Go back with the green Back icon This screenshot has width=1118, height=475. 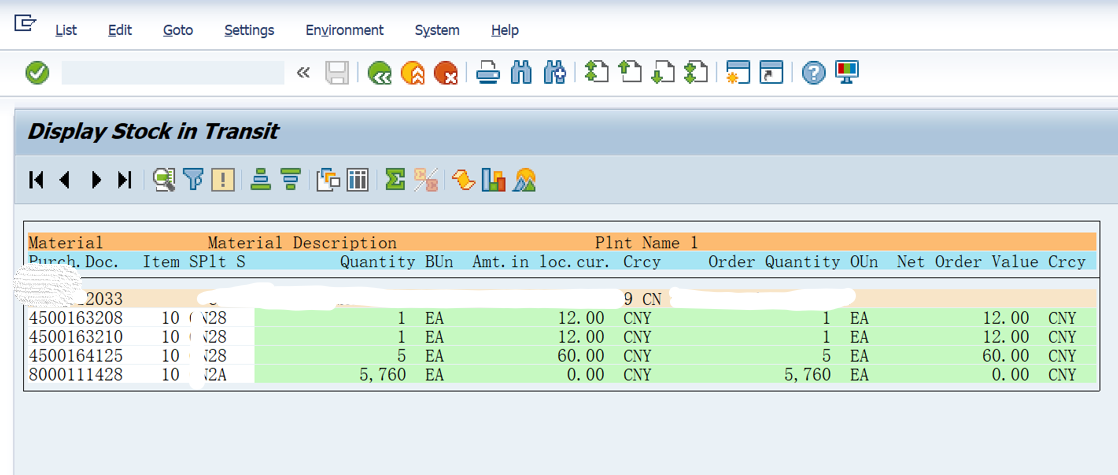[x=379, y=73]
